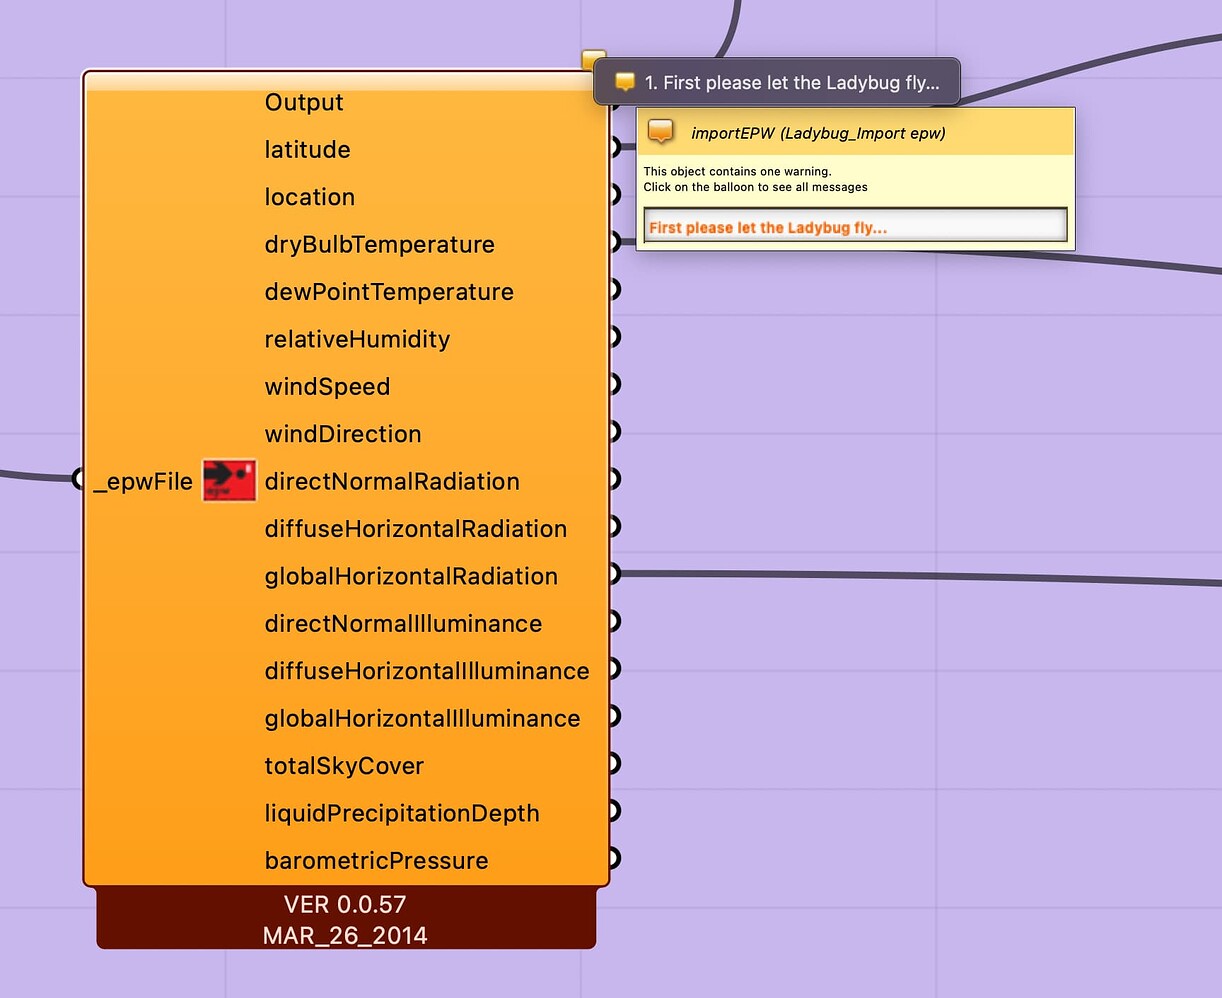Image resolution: width=1222 pixels, height=998 pixels.
Task: Click the dark red VER 0.0.57 version banner
Action: (345, 903)
